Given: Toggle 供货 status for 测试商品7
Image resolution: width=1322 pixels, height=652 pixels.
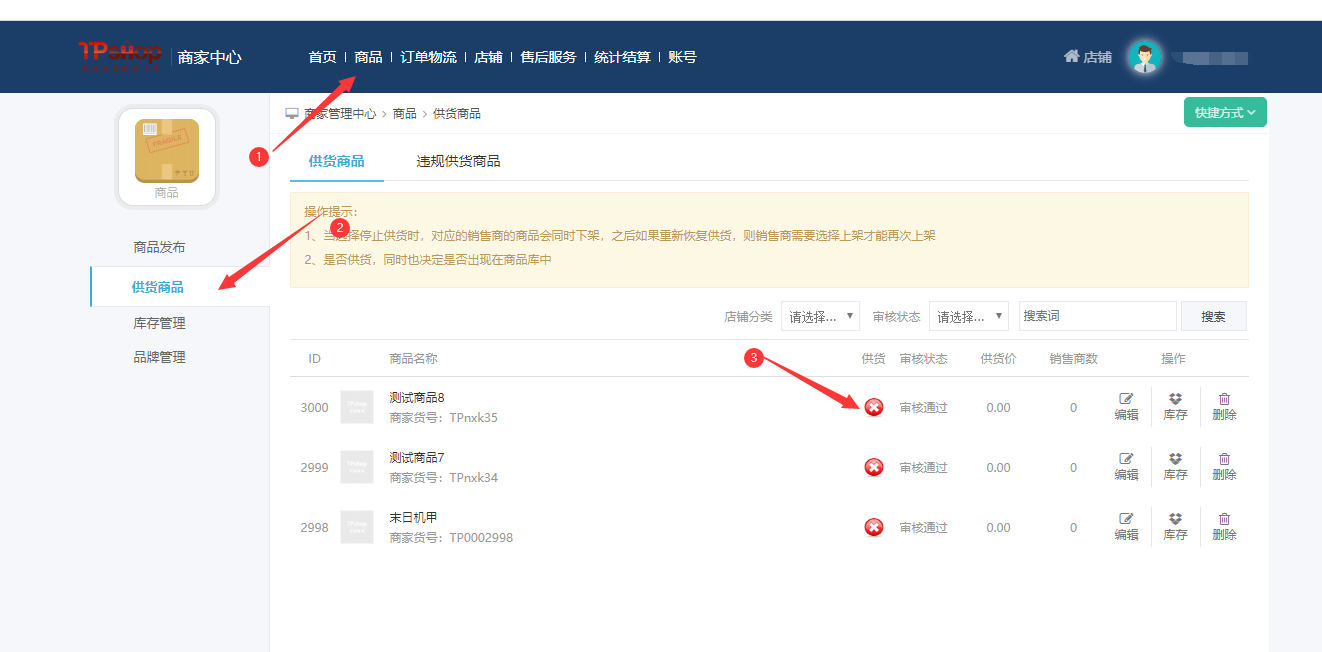Looking at the screenshot, I should pyautogui.click(x=874, y=467).
